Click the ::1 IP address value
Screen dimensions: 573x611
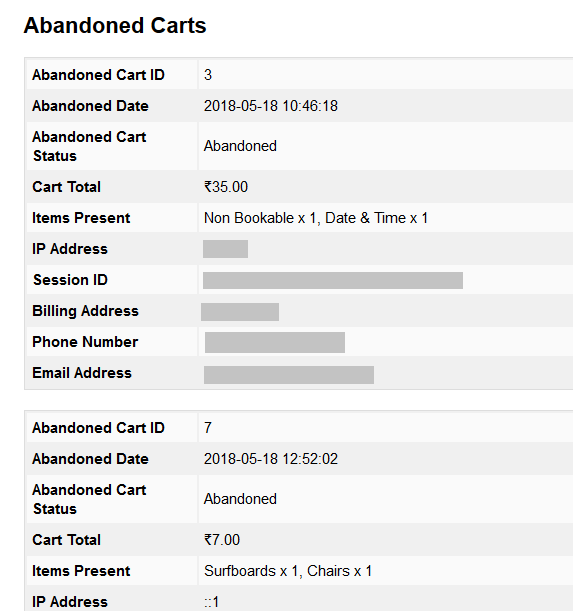211,602
